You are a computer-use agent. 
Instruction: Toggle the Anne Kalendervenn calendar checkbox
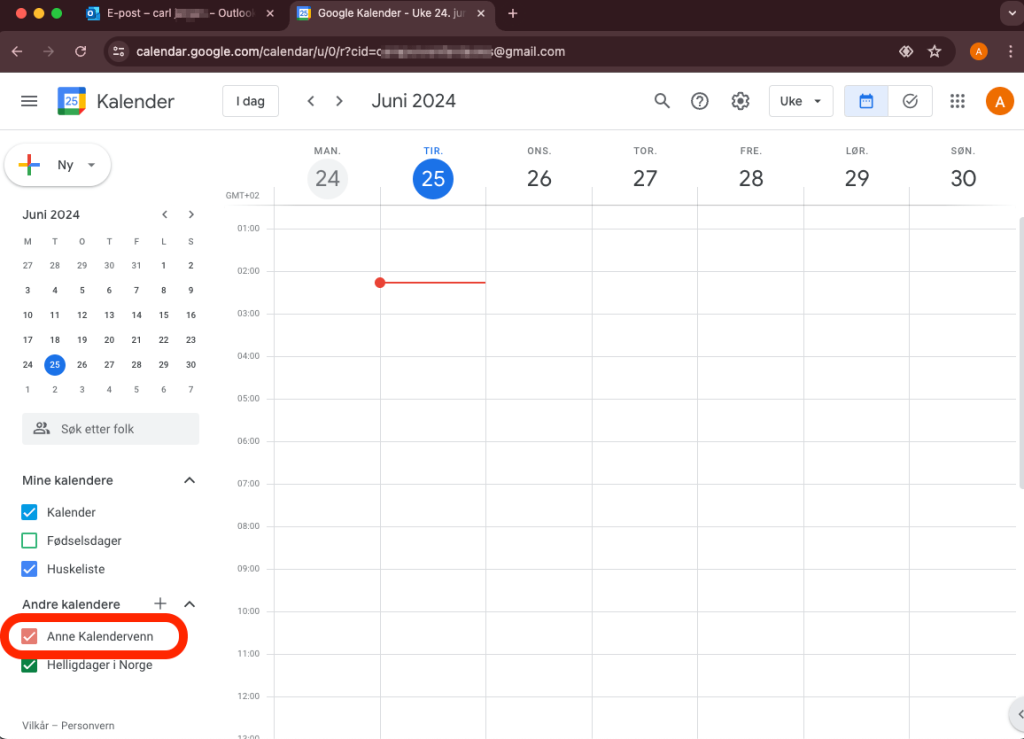(30, 636)
